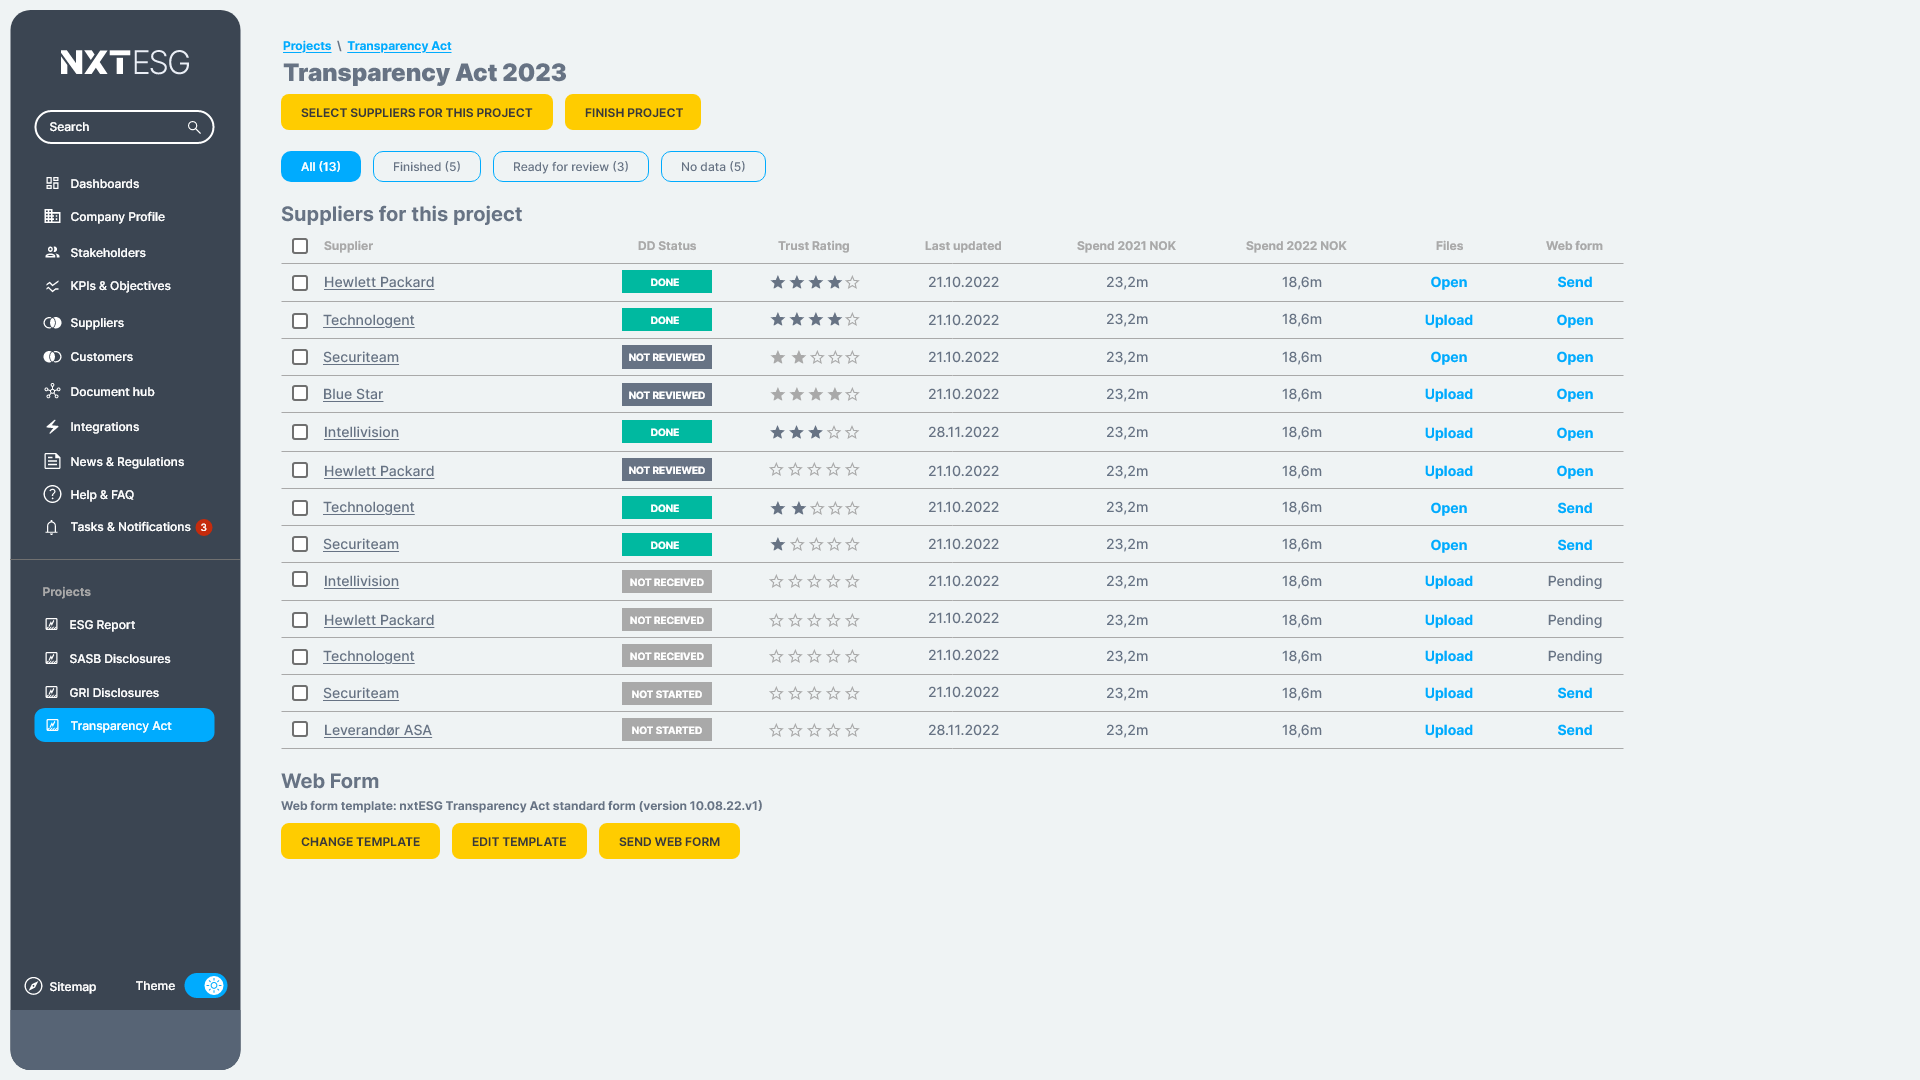The image size is (1920, 1080).
Task: Click the trust rating stars for Intellivision DONE row
Action: tap(814, 432)
